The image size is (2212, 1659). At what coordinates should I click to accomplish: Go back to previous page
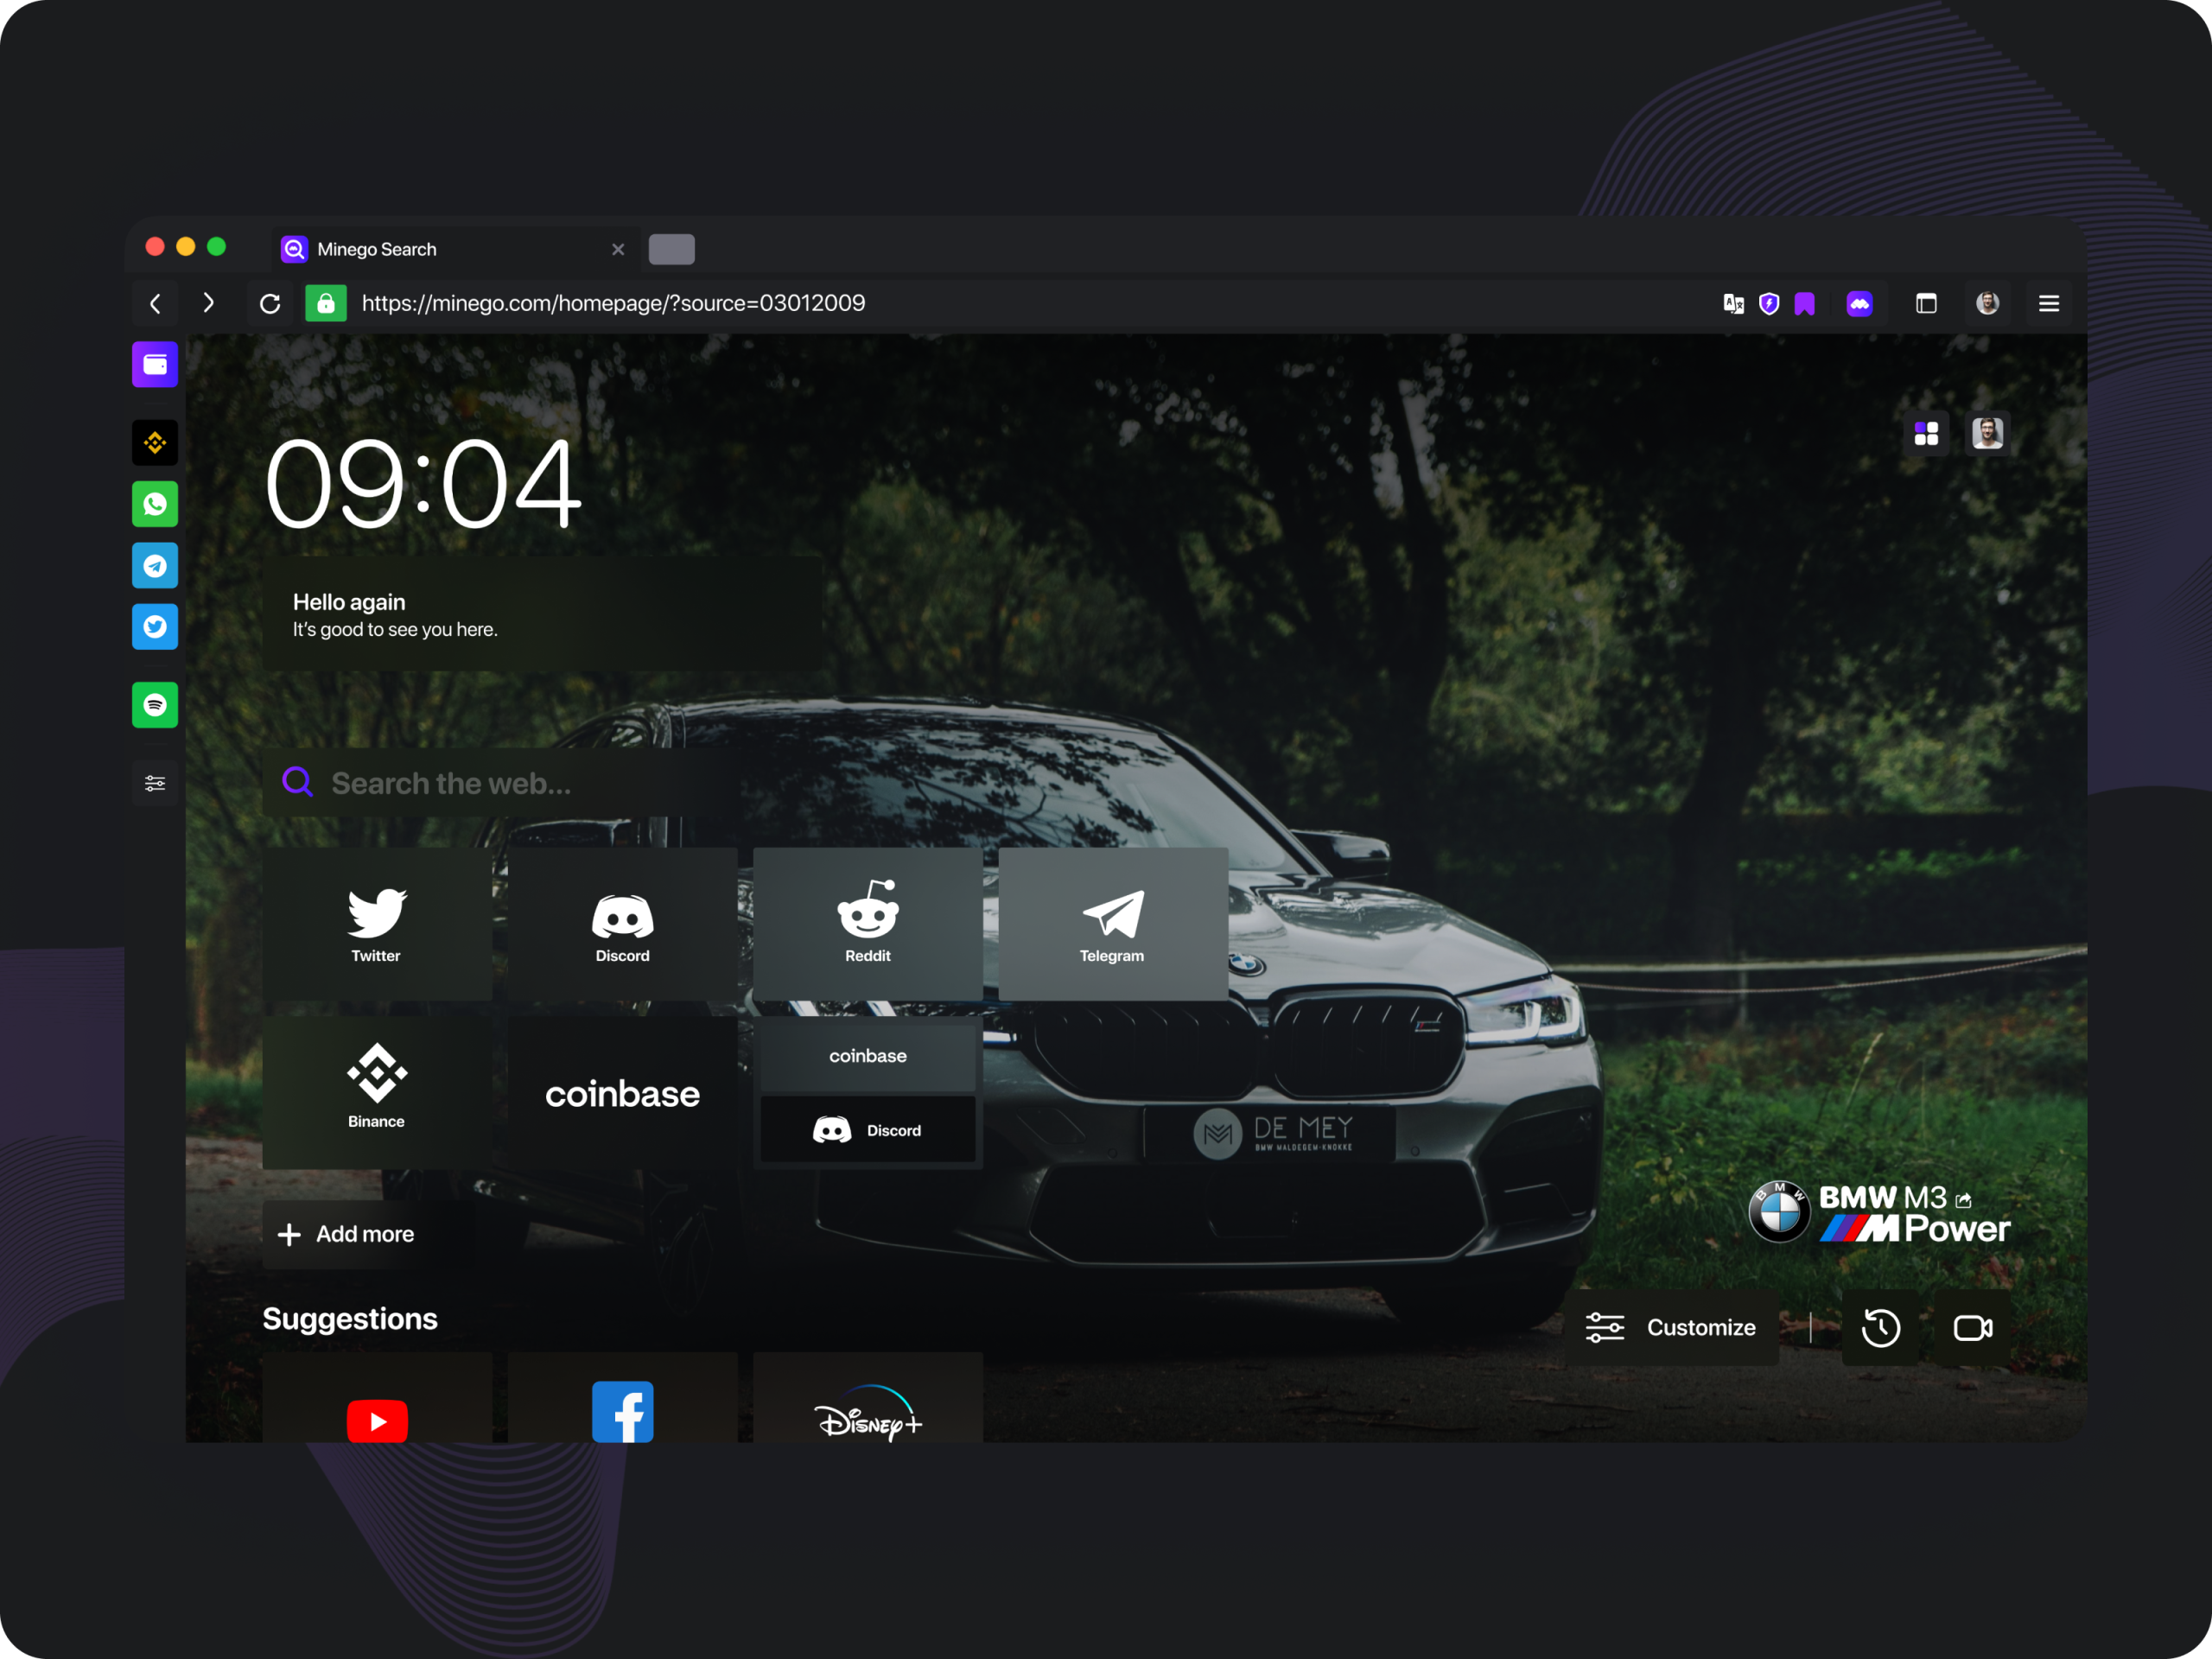coord(155,303)
